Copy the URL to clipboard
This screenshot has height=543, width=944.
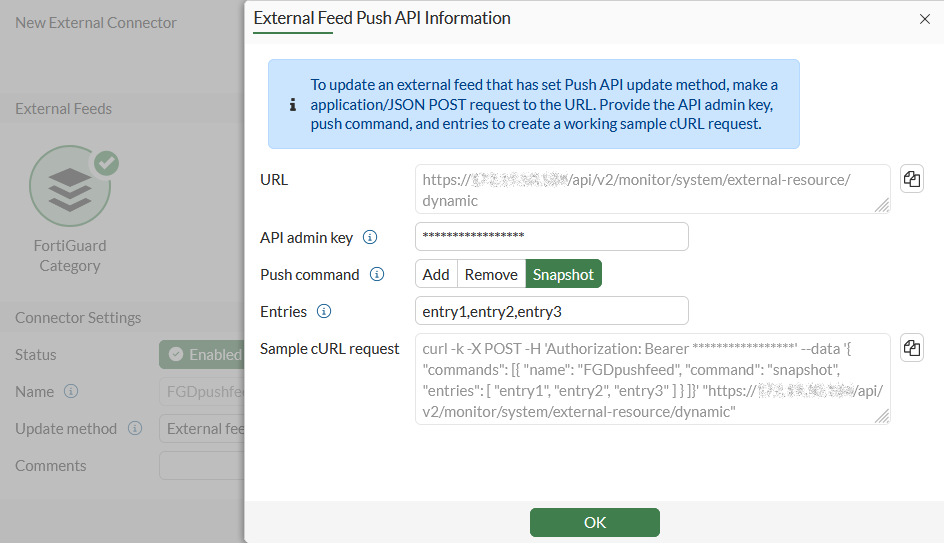click(911, 179)
